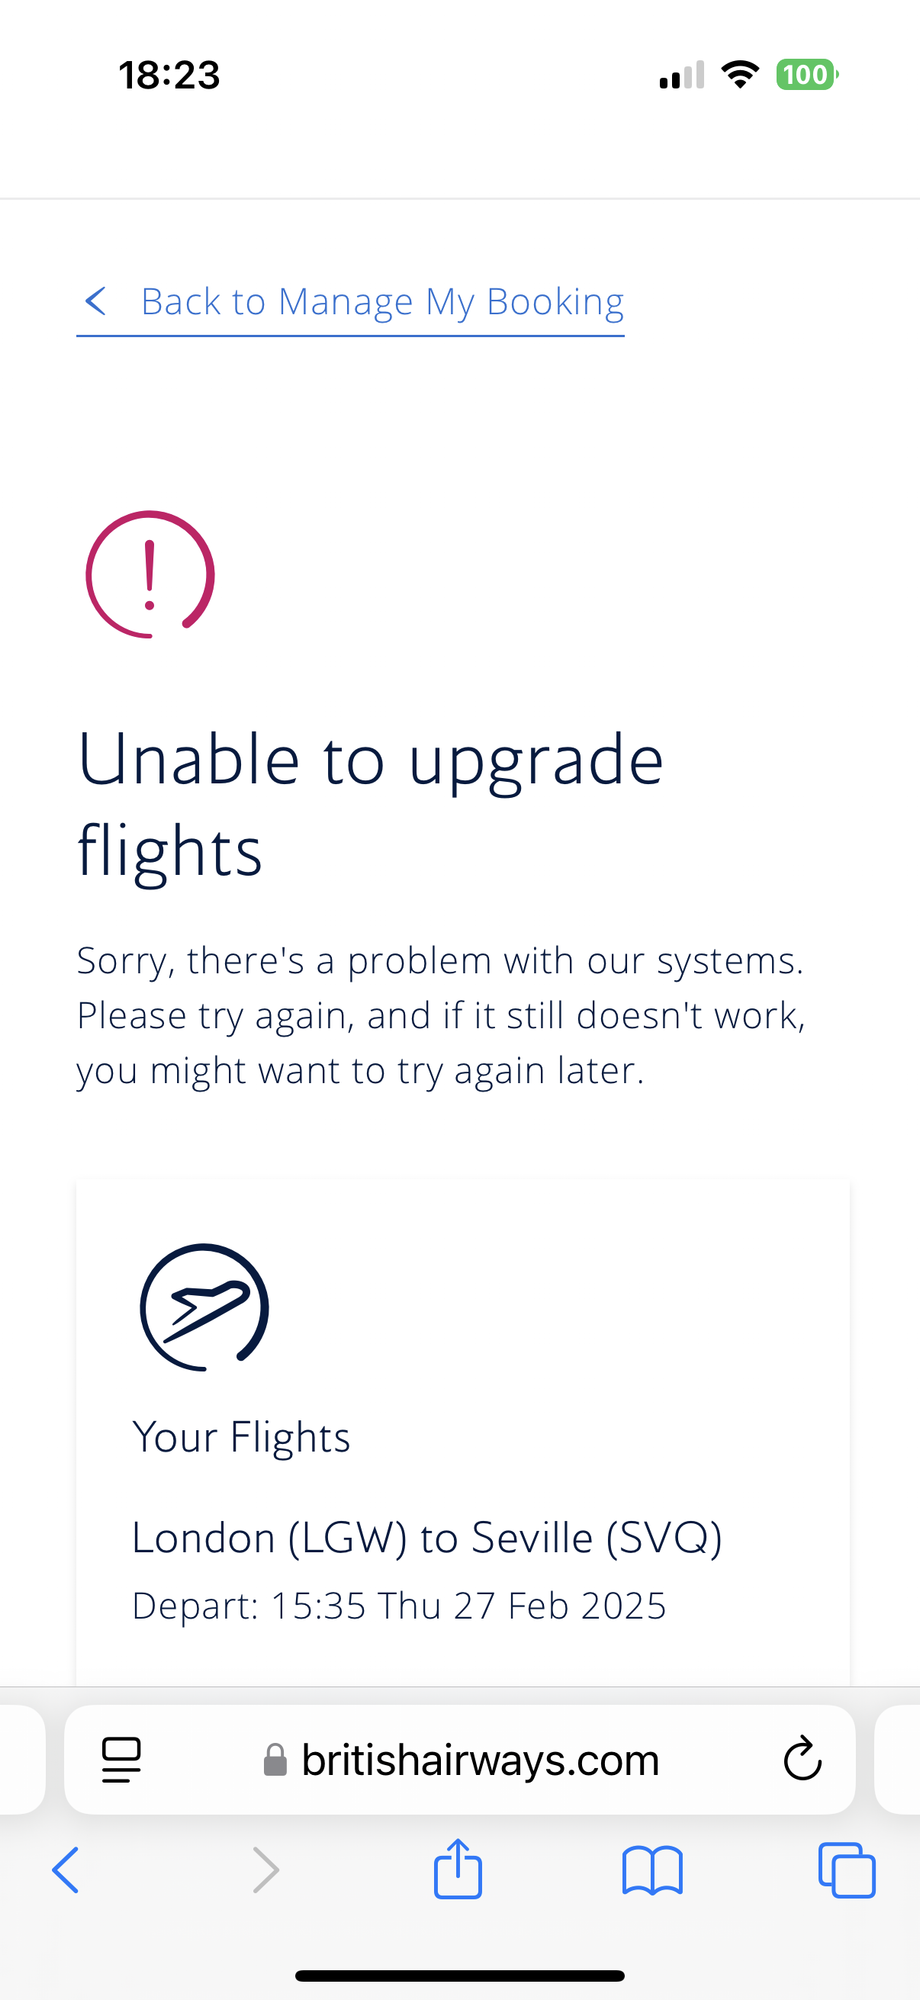Open the Share sheet icon
Viewport: 920px width, 2000px height.
[x=458, y=1868]
